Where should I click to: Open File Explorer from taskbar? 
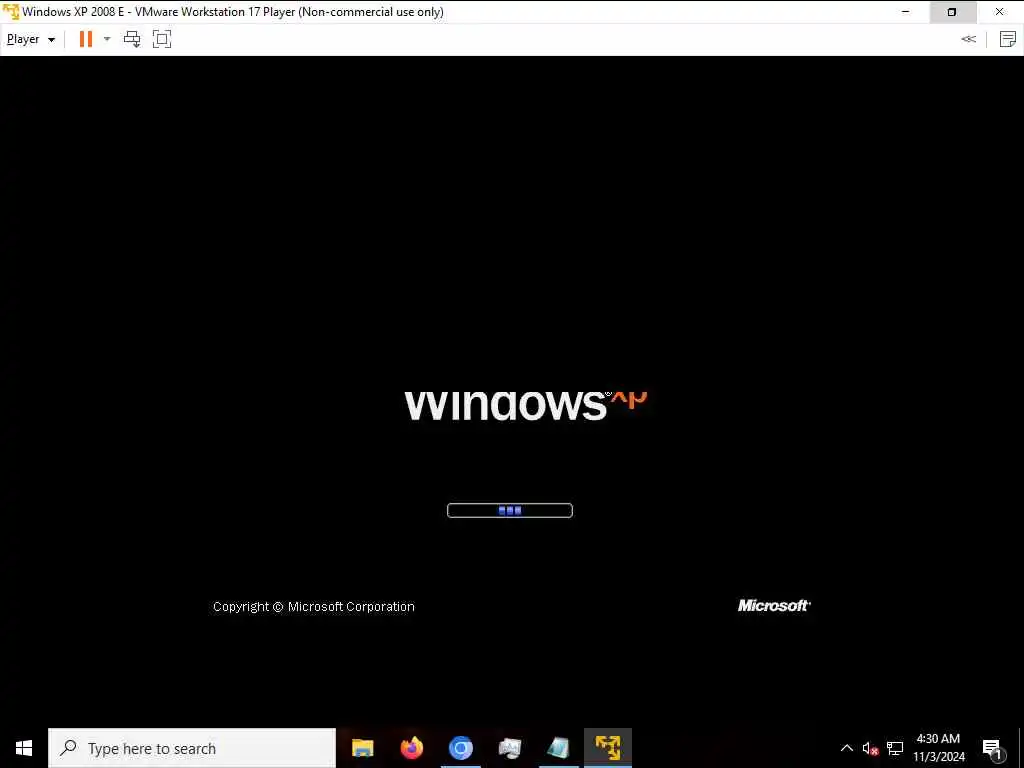pyautogui.click(x=362, y=748)
